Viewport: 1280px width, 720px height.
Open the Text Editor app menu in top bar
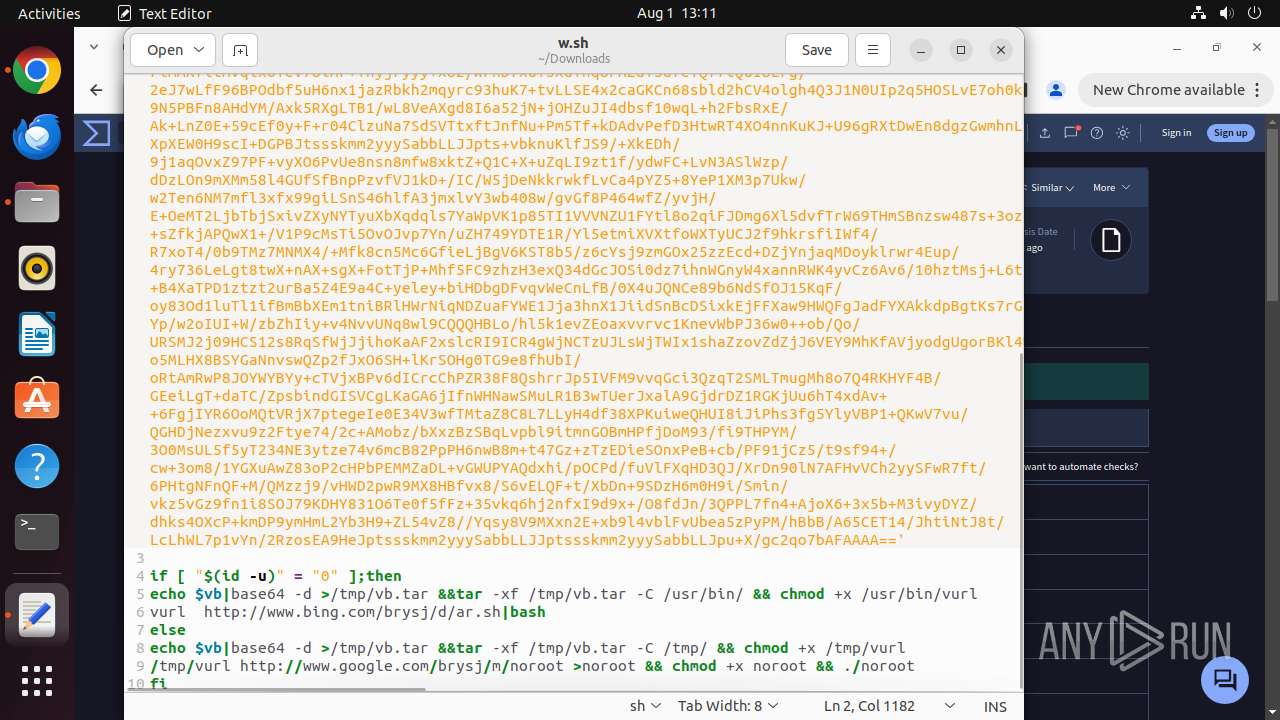[164, 13]
